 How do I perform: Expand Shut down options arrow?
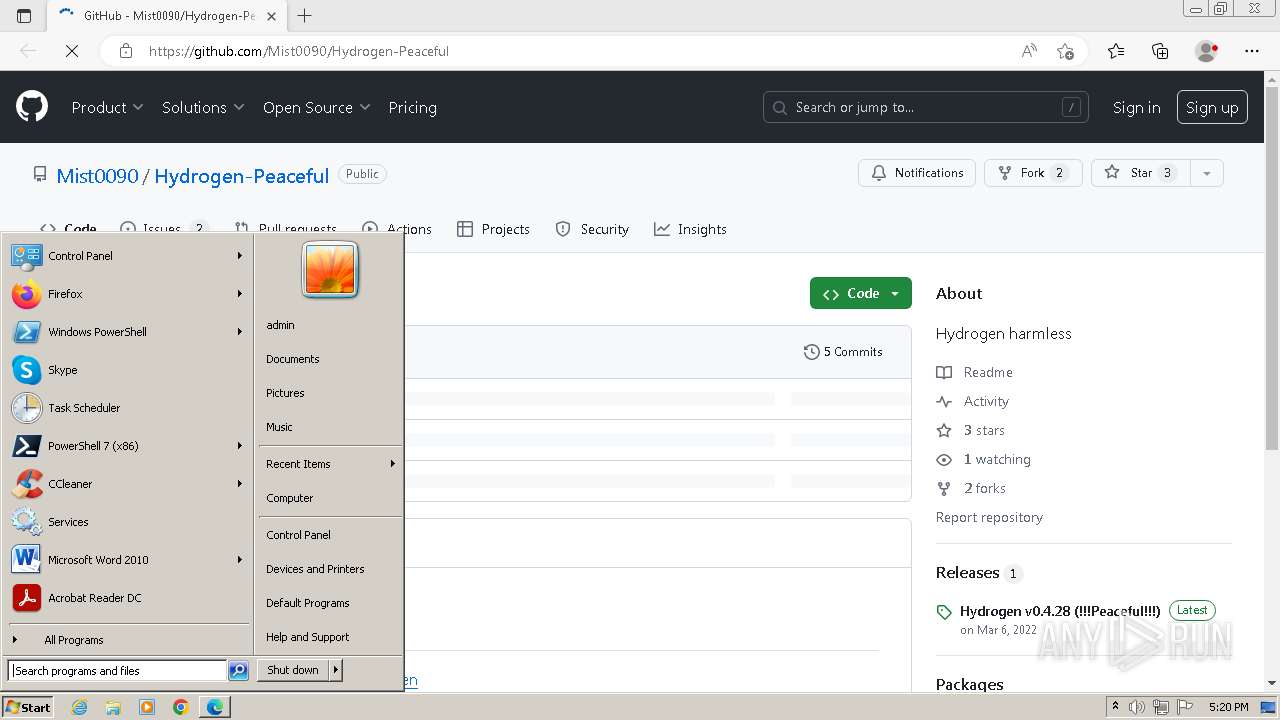[336, 670]
